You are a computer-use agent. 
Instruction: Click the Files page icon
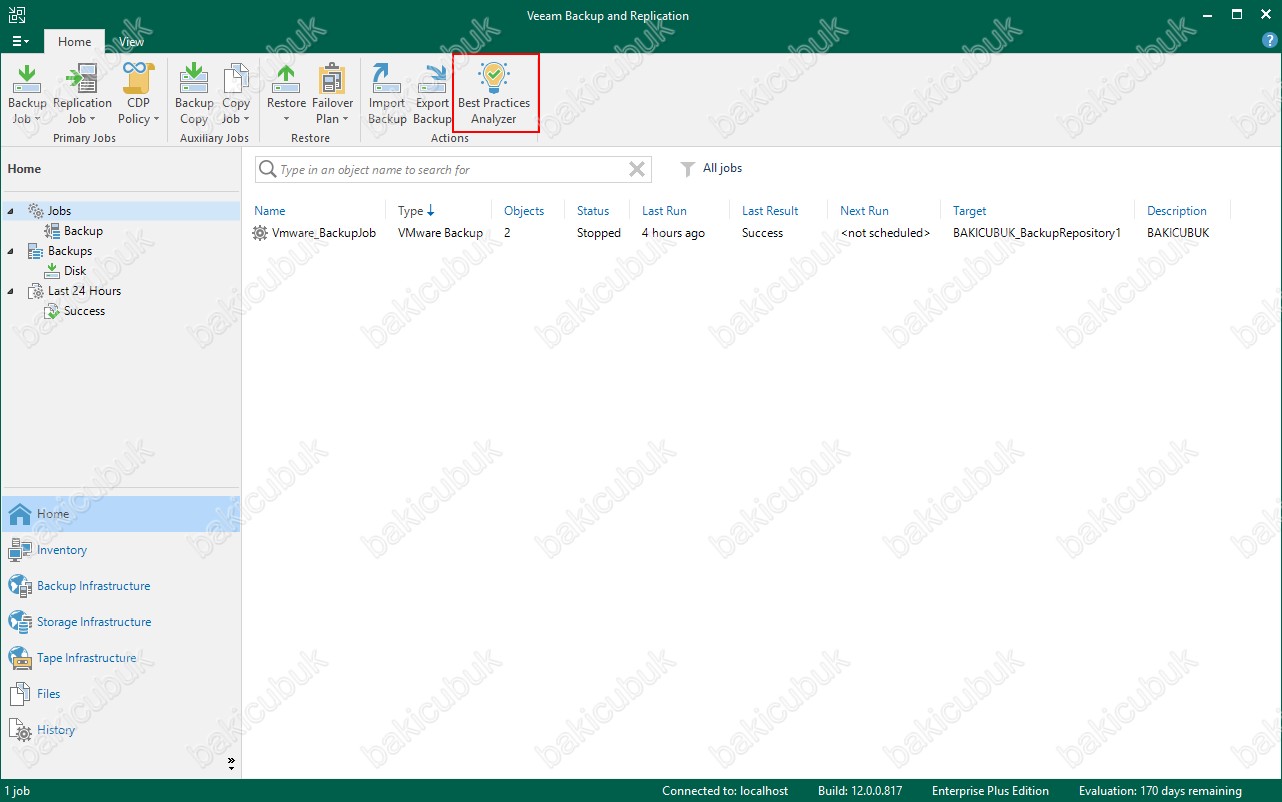tap(20, 694)
